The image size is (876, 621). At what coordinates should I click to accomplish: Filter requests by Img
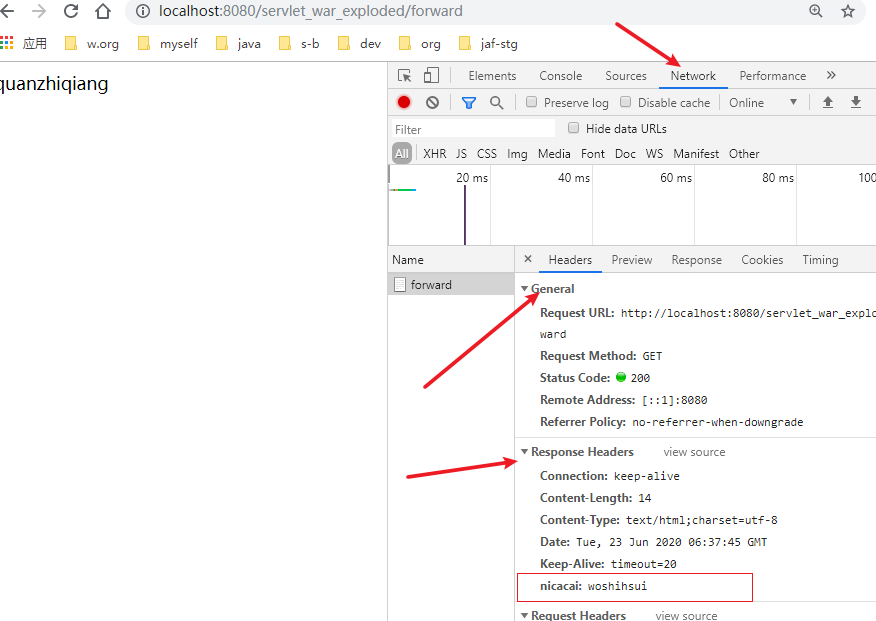[517, 154]
